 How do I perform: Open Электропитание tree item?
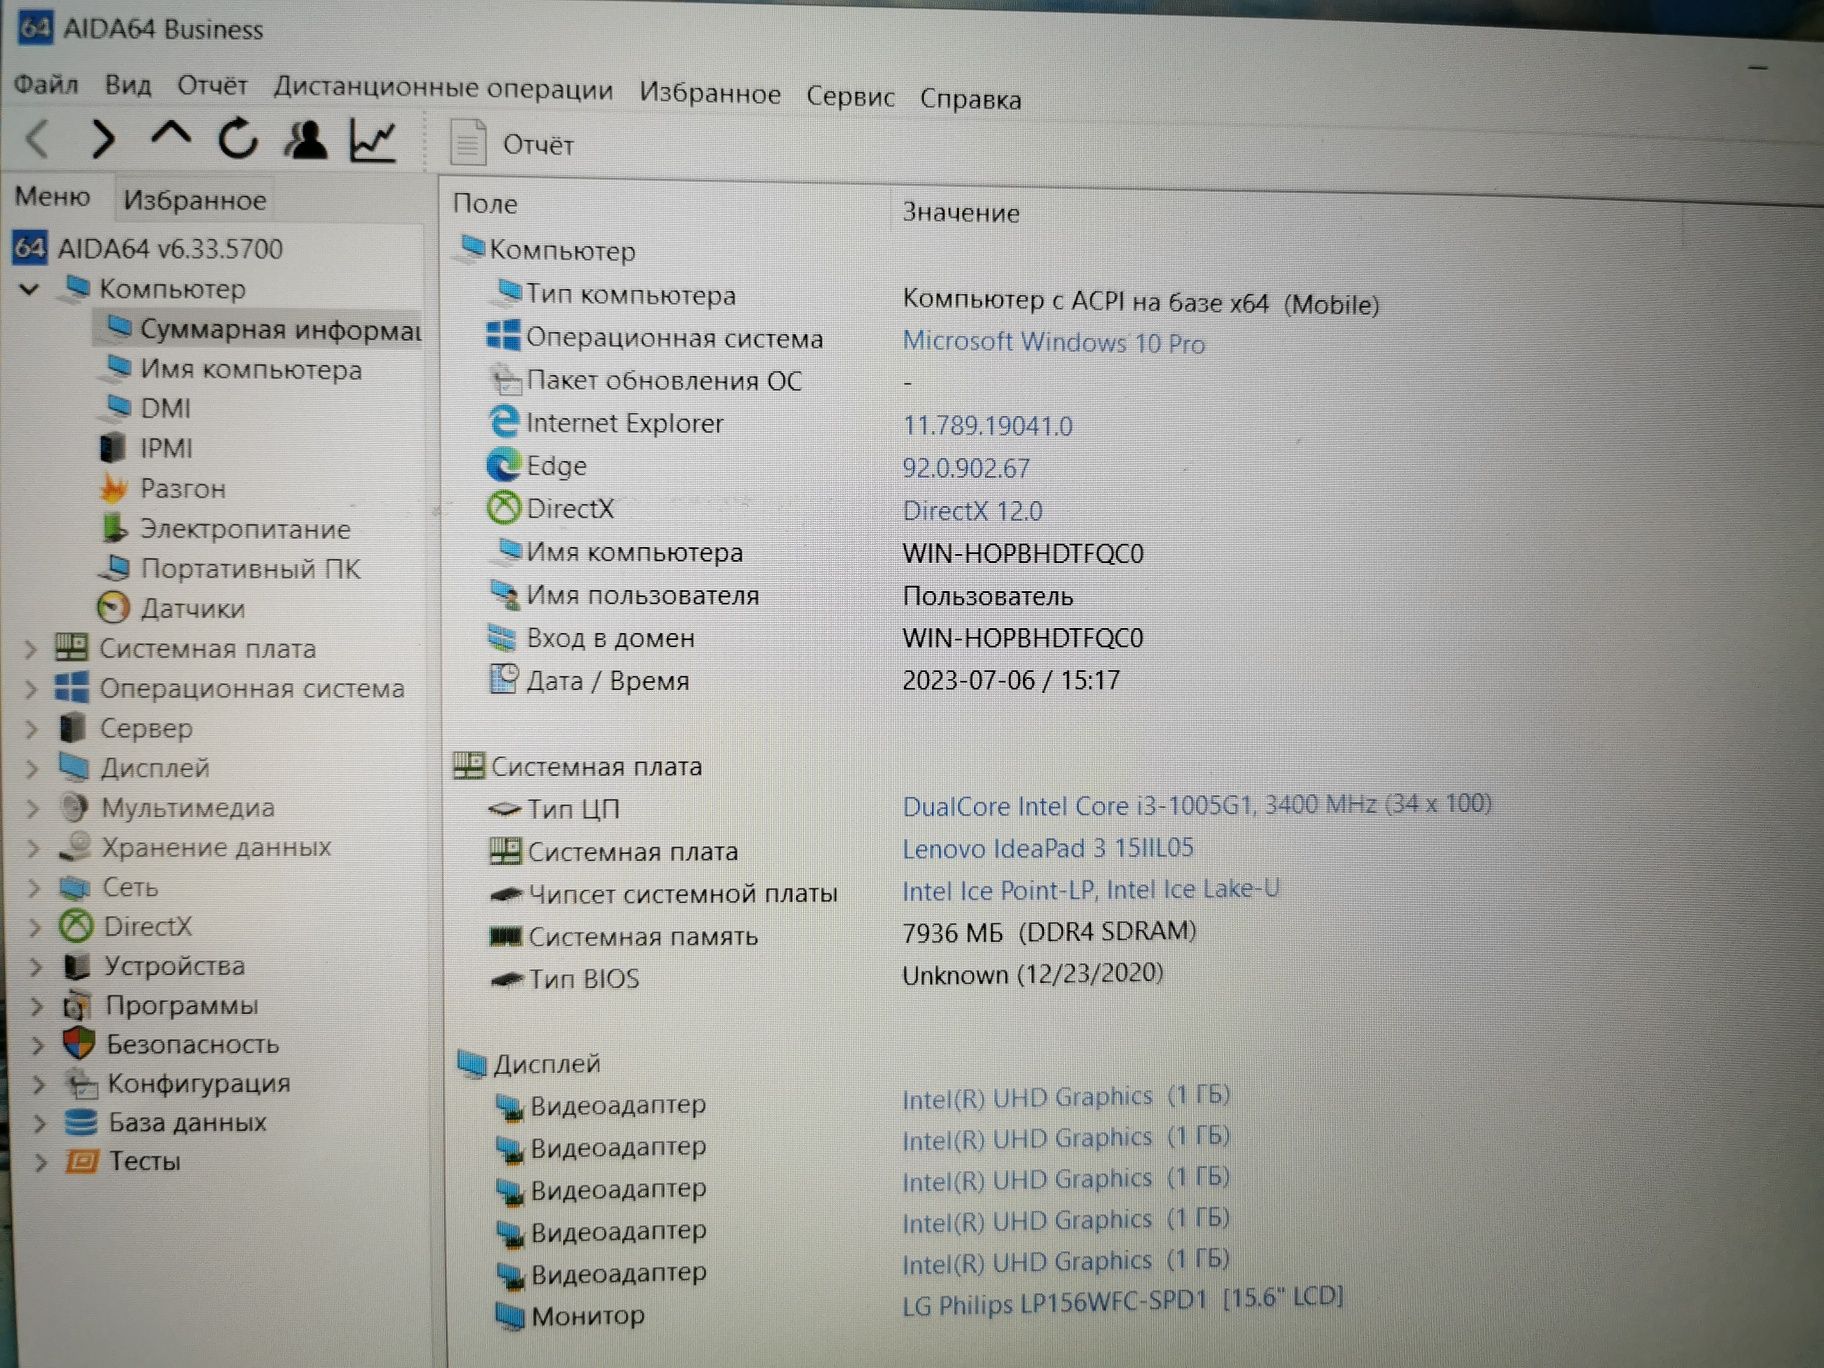227,528
